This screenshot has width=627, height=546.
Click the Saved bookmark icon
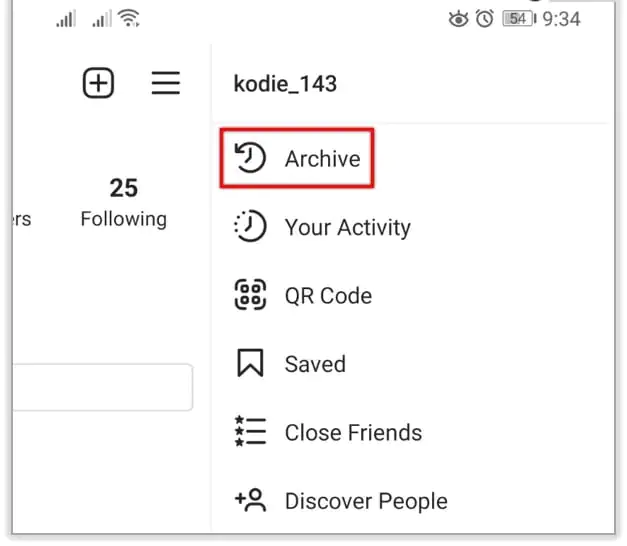click(x=250, y=363)
